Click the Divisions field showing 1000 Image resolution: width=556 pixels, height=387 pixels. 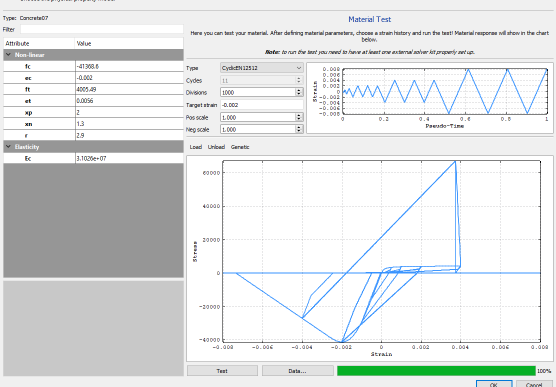[x=258, y=92]
